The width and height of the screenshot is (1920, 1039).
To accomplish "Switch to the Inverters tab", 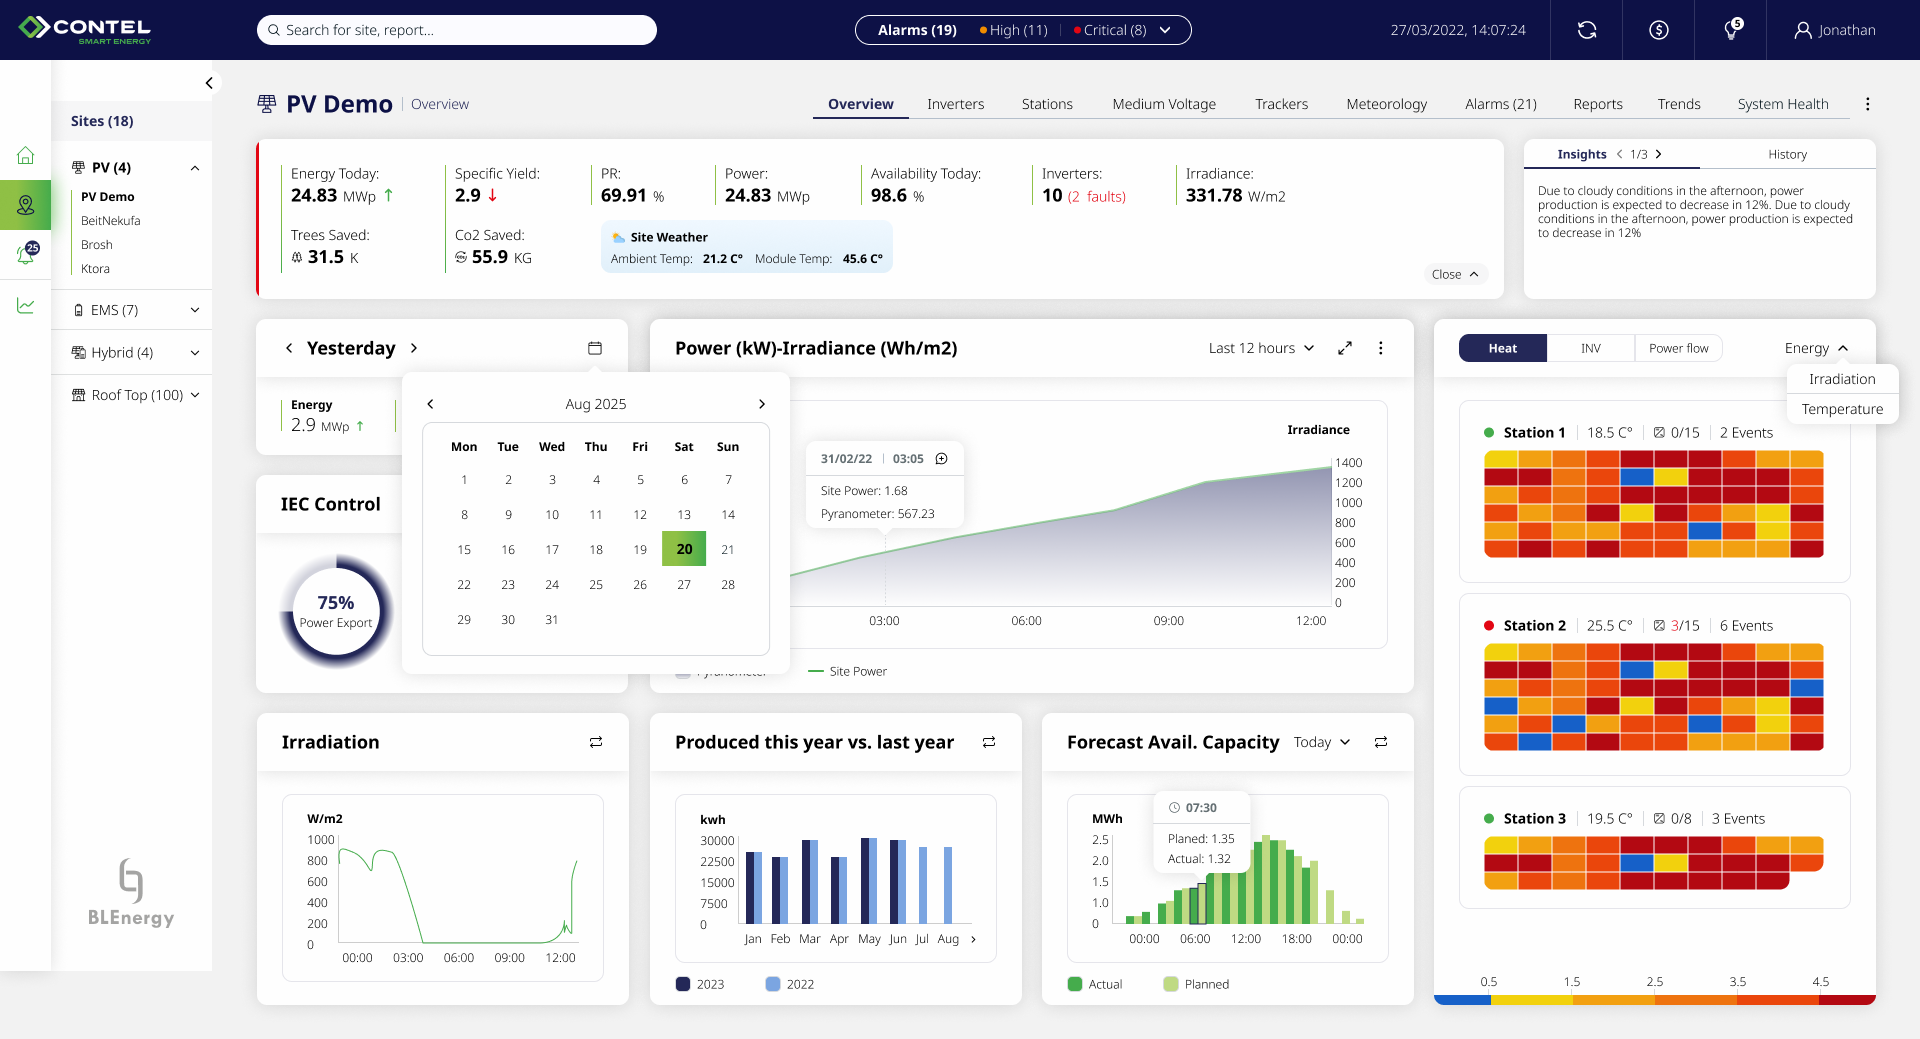I will click(x=955, y=104).
